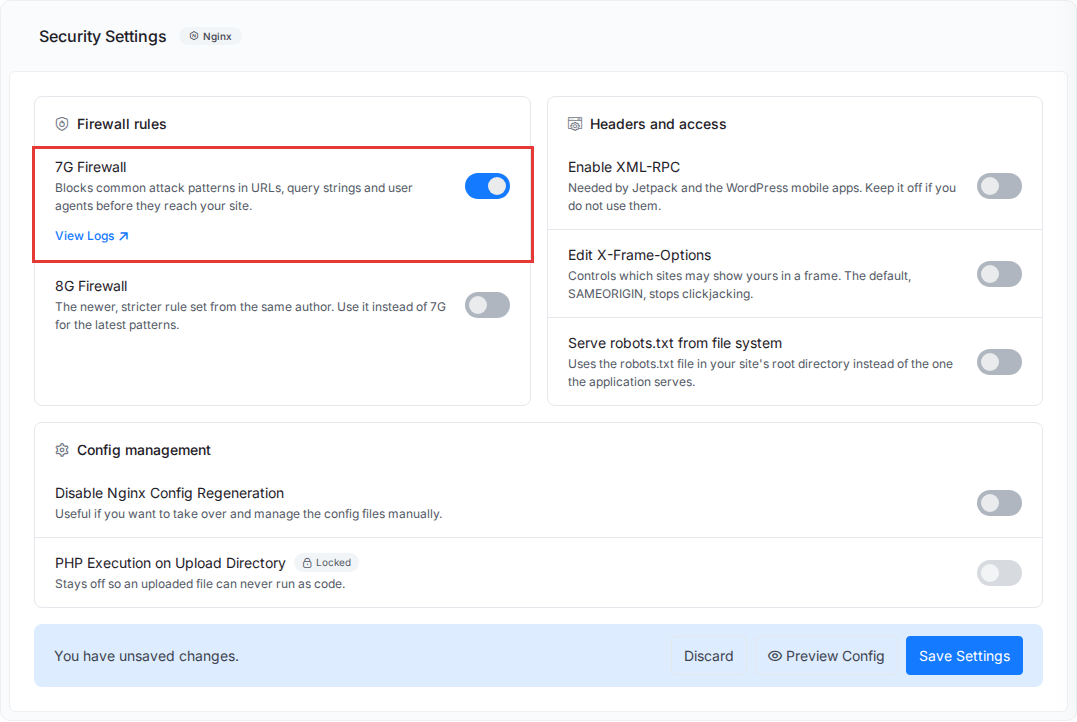Viewport: 1077px width, 722px height.
Task: Toggle Disable Nginx Config Regeneration
Action: coord(999,504)
